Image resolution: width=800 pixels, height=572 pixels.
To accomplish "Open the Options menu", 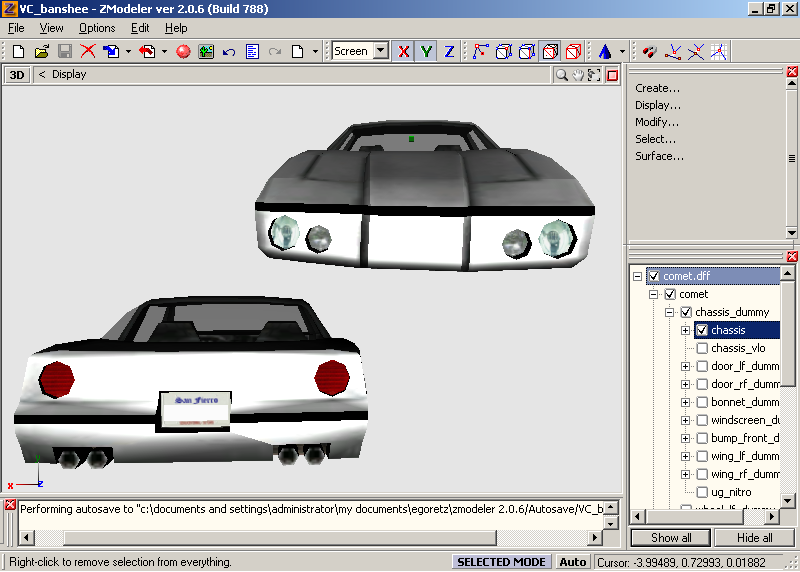I will tap(97, 28).
